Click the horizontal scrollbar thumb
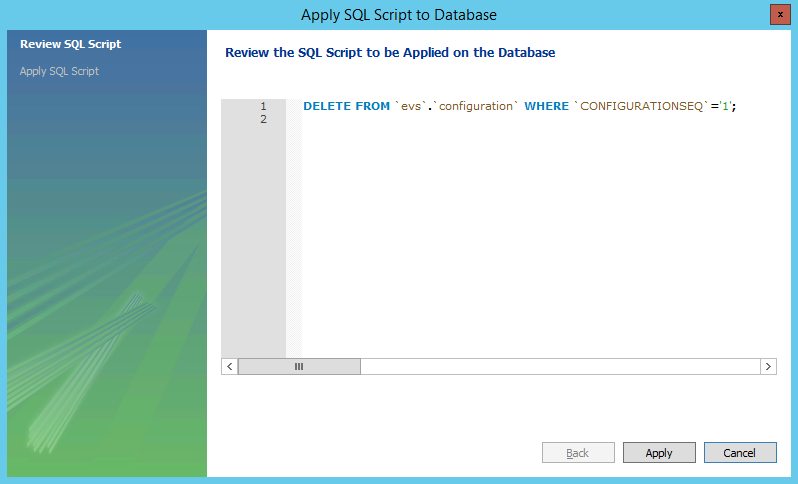 [299, 367]
